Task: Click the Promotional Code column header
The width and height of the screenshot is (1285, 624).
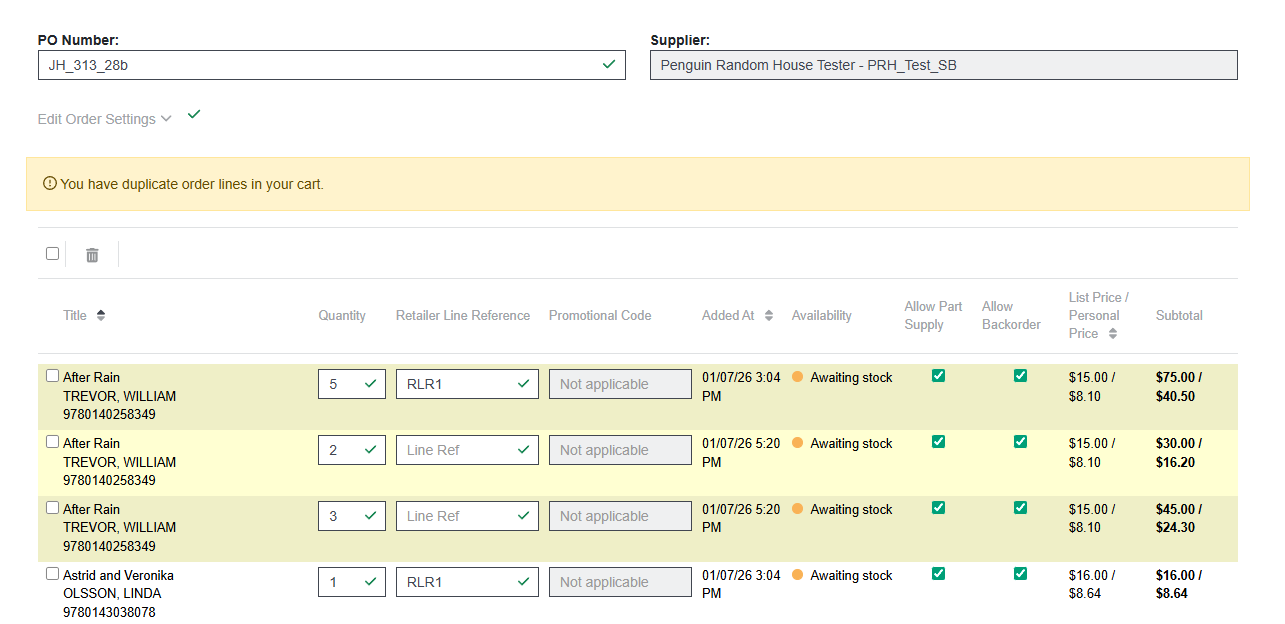Action: [x=600, y=314]
